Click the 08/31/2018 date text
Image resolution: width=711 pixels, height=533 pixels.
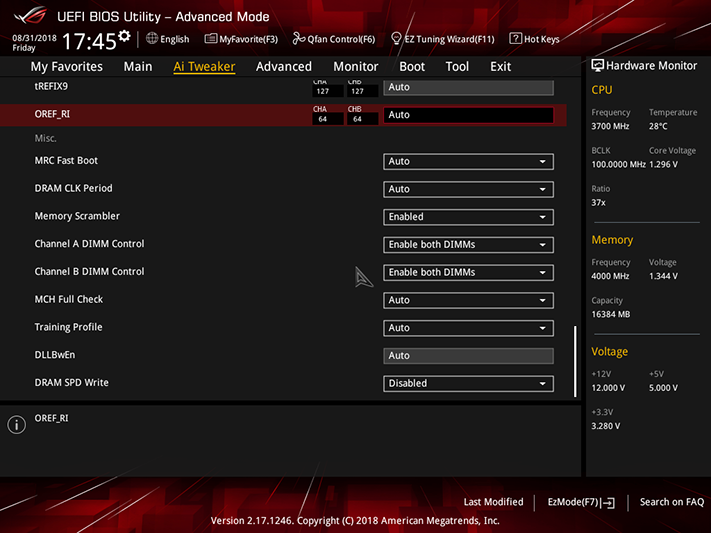click(x=34, y=38)
